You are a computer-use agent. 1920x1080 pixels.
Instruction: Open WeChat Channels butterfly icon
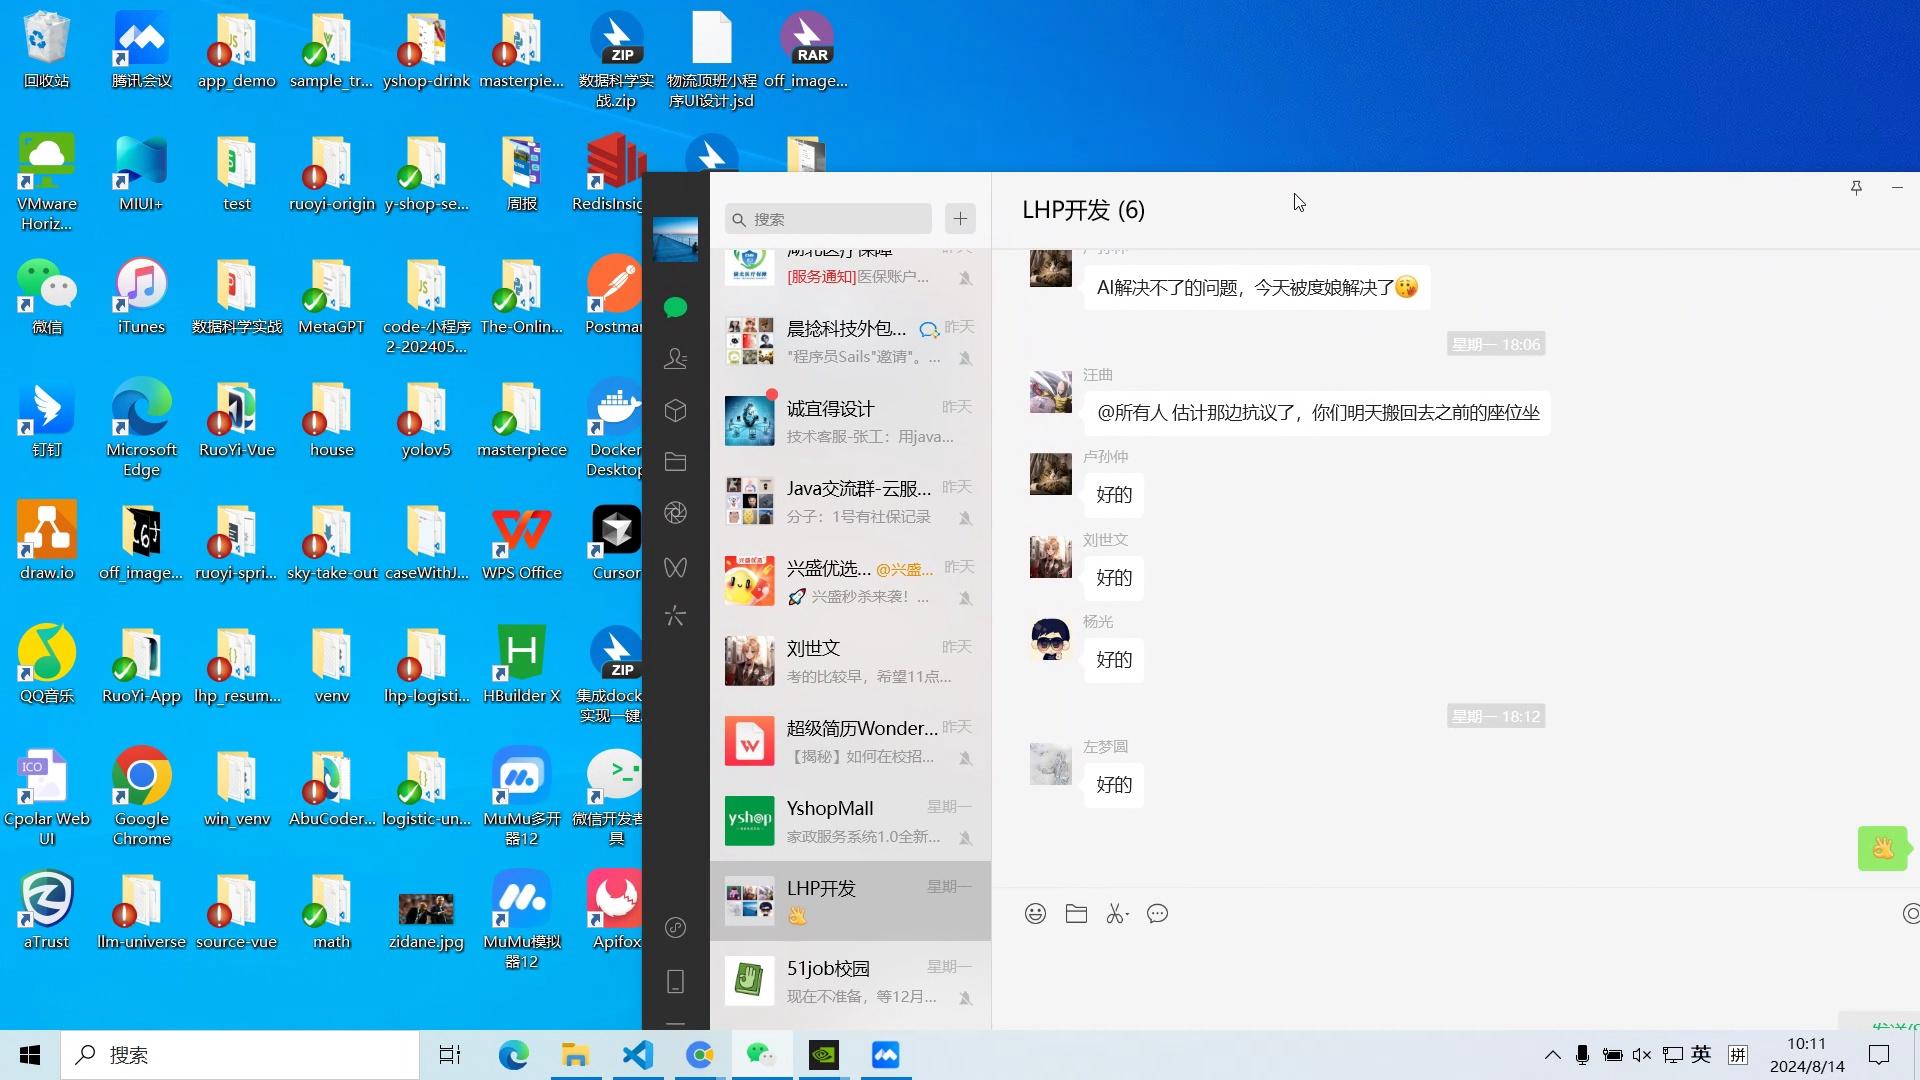pyautogui.click(x=675, y=567)
